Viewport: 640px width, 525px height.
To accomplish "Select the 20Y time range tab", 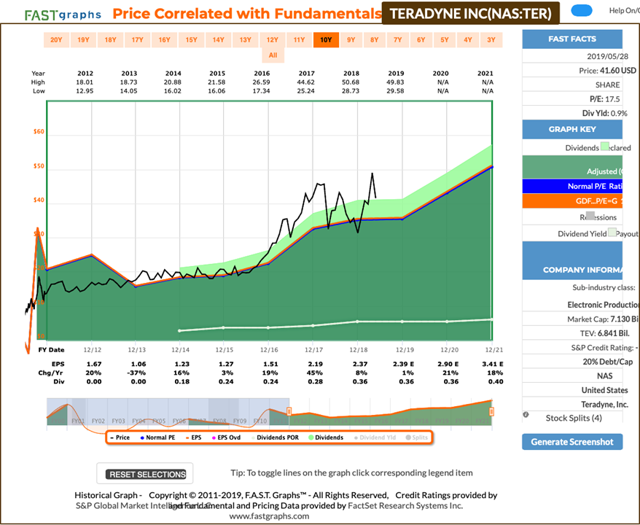I will 56,40.
